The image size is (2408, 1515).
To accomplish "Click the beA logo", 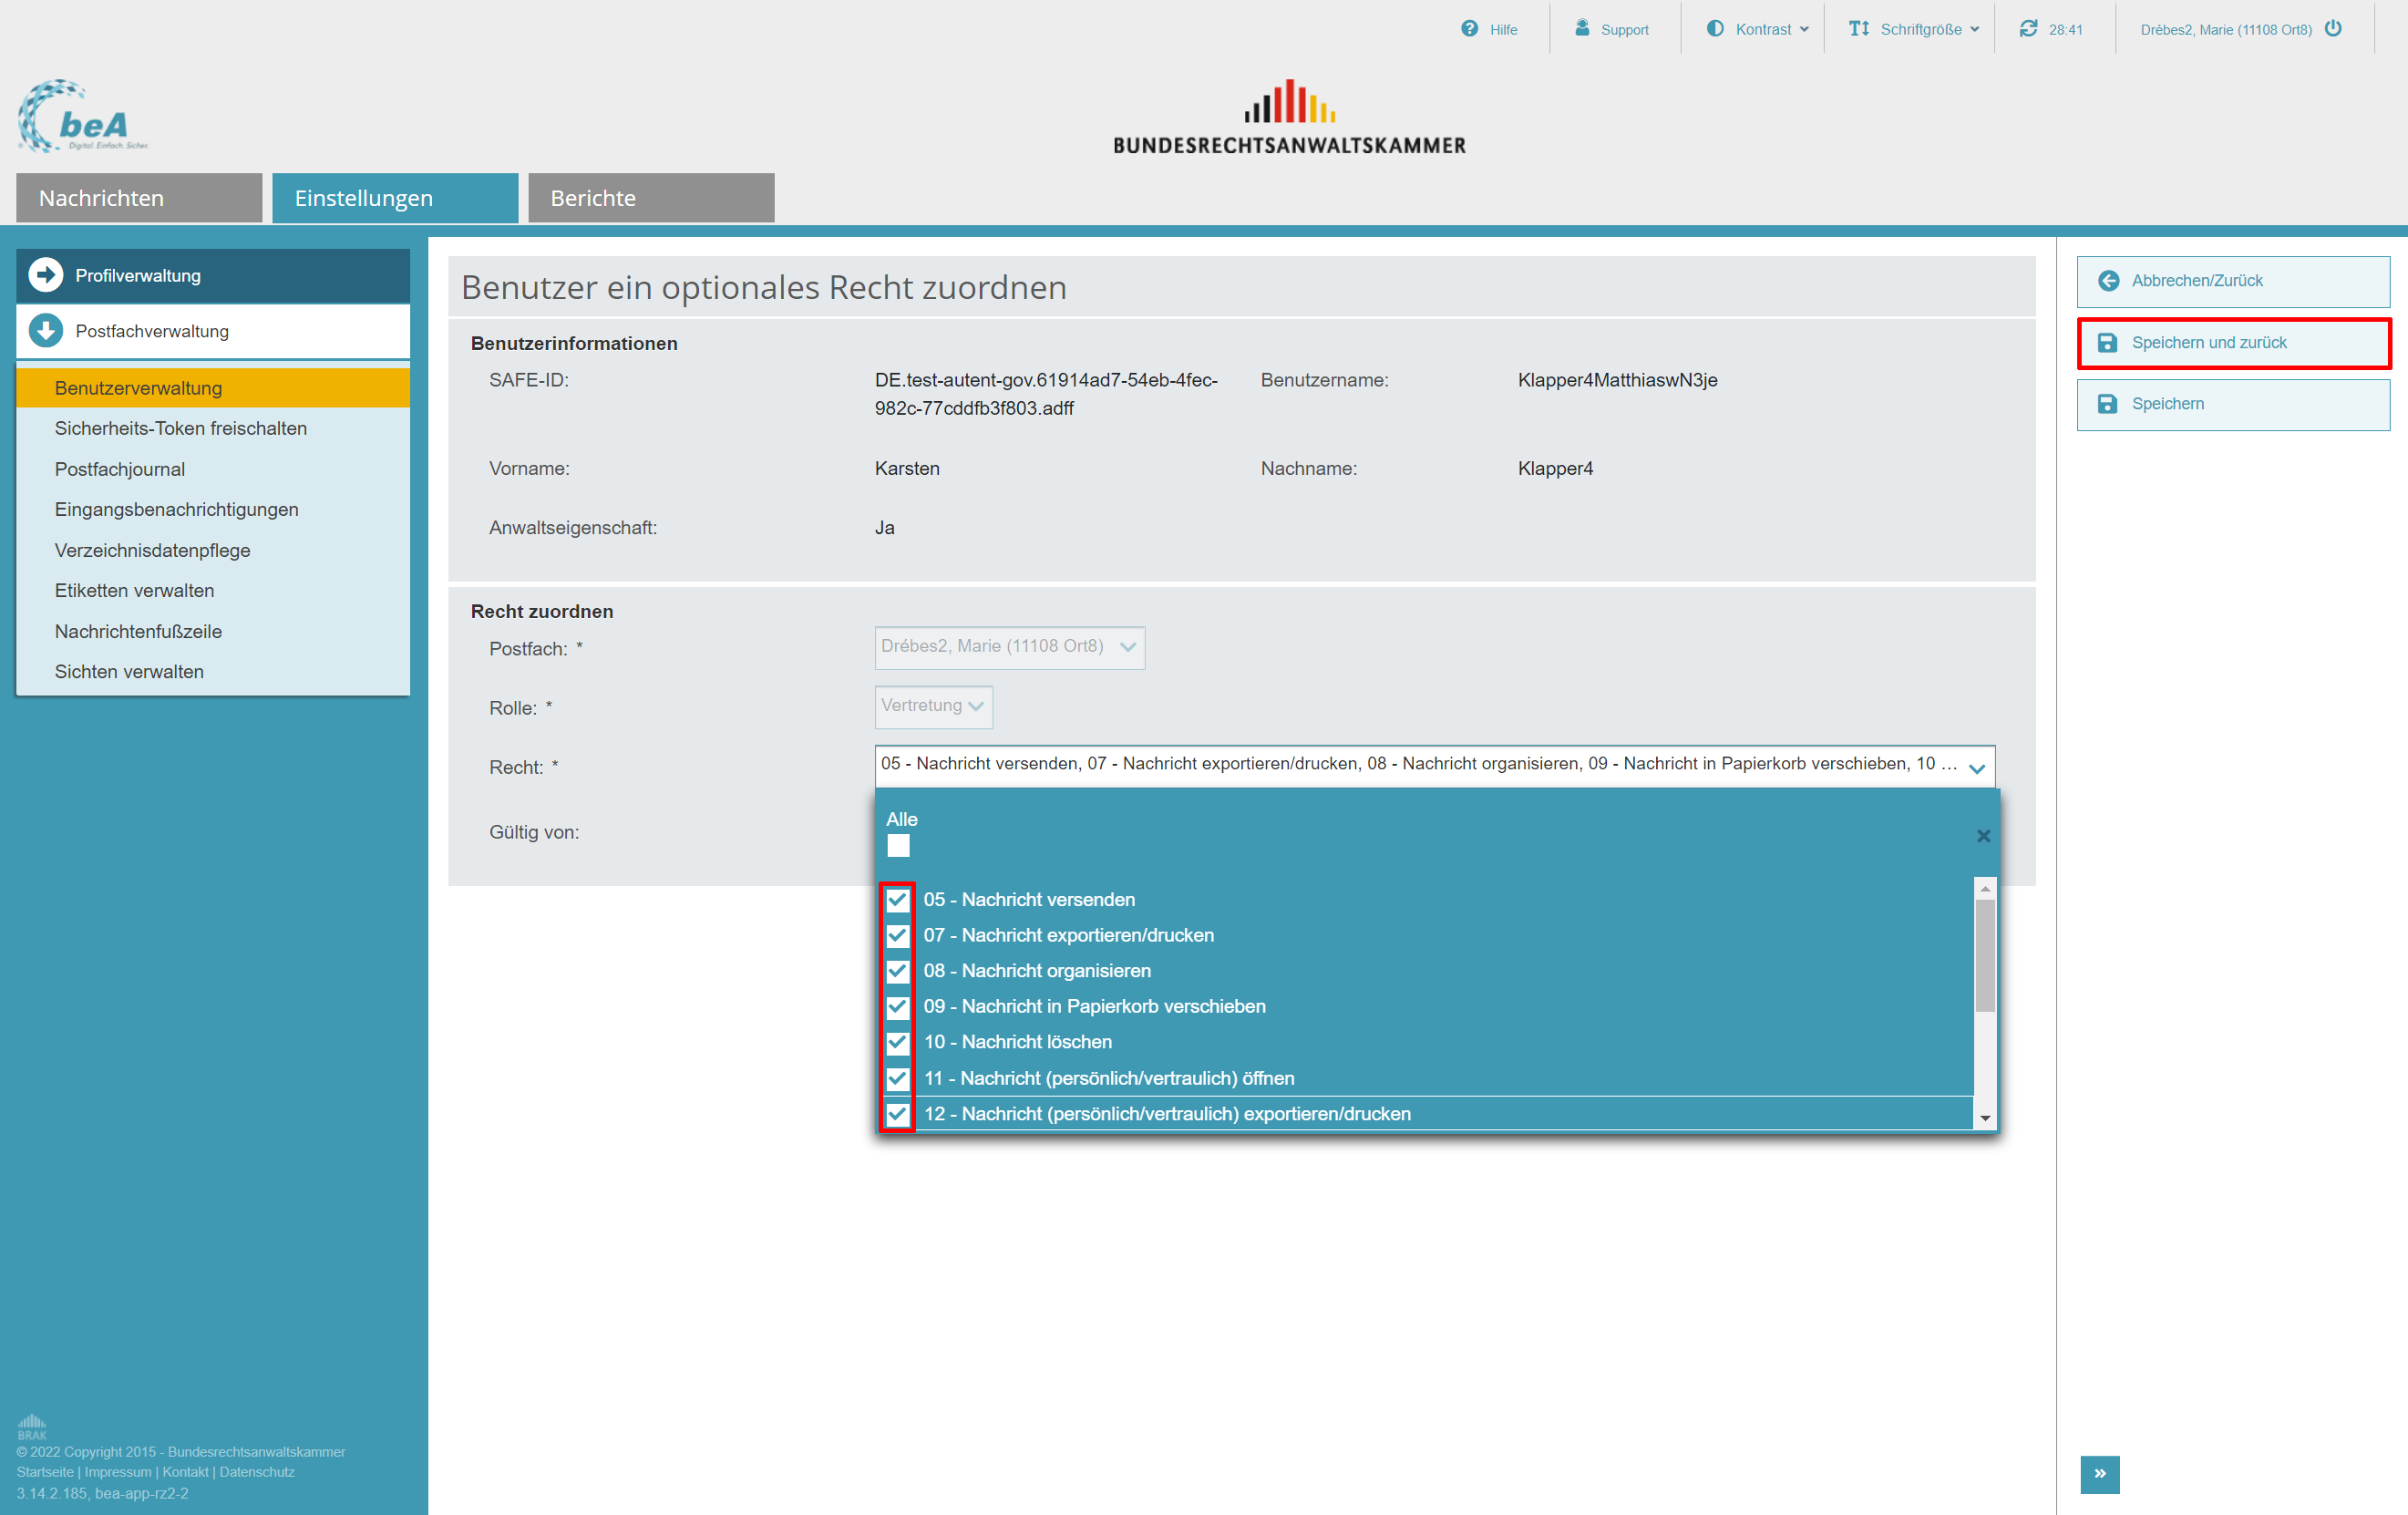I will pos(83,118).
